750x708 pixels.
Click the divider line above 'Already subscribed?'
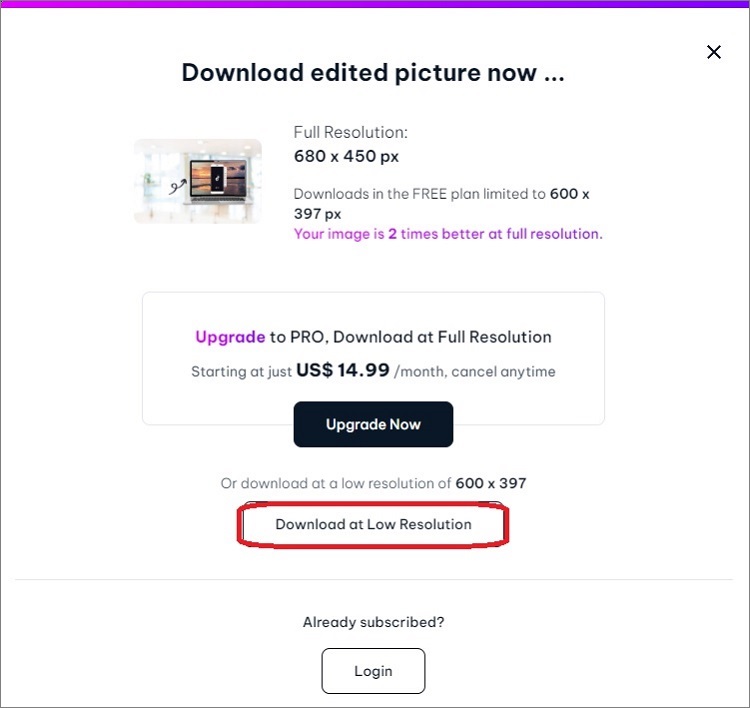373,579
